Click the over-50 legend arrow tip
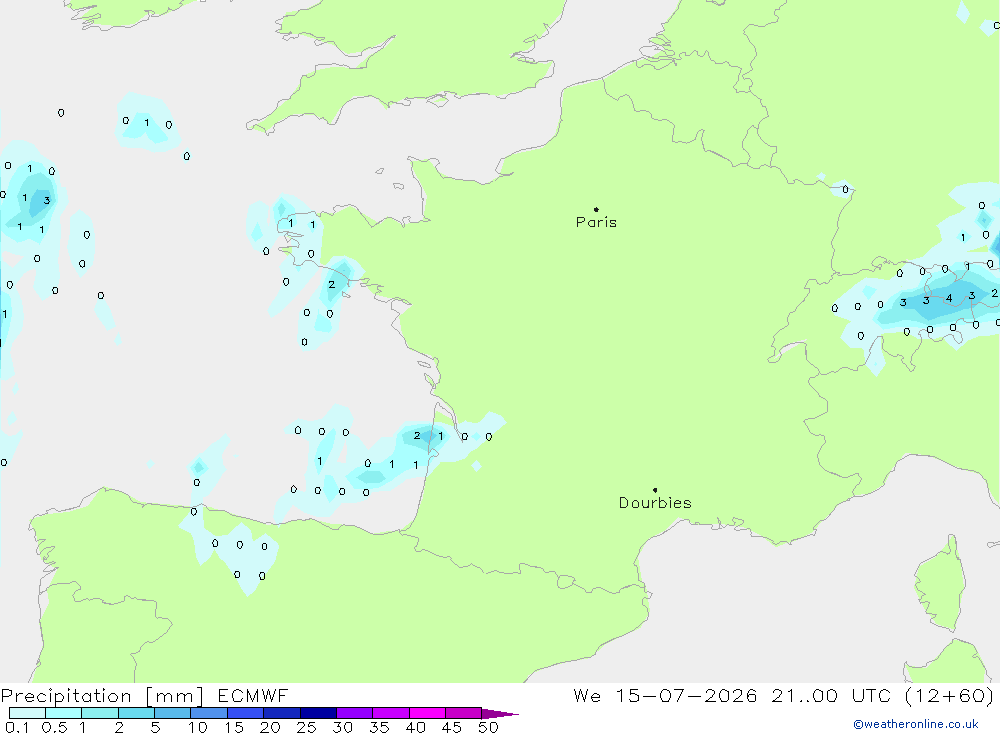 pos(501,714)
